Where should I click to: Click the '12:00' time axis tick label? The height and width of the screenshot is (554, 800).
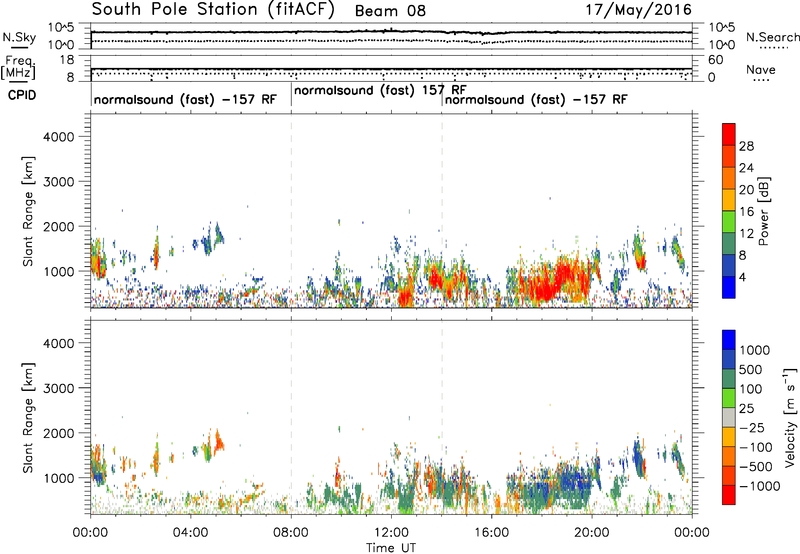point(391,533)
